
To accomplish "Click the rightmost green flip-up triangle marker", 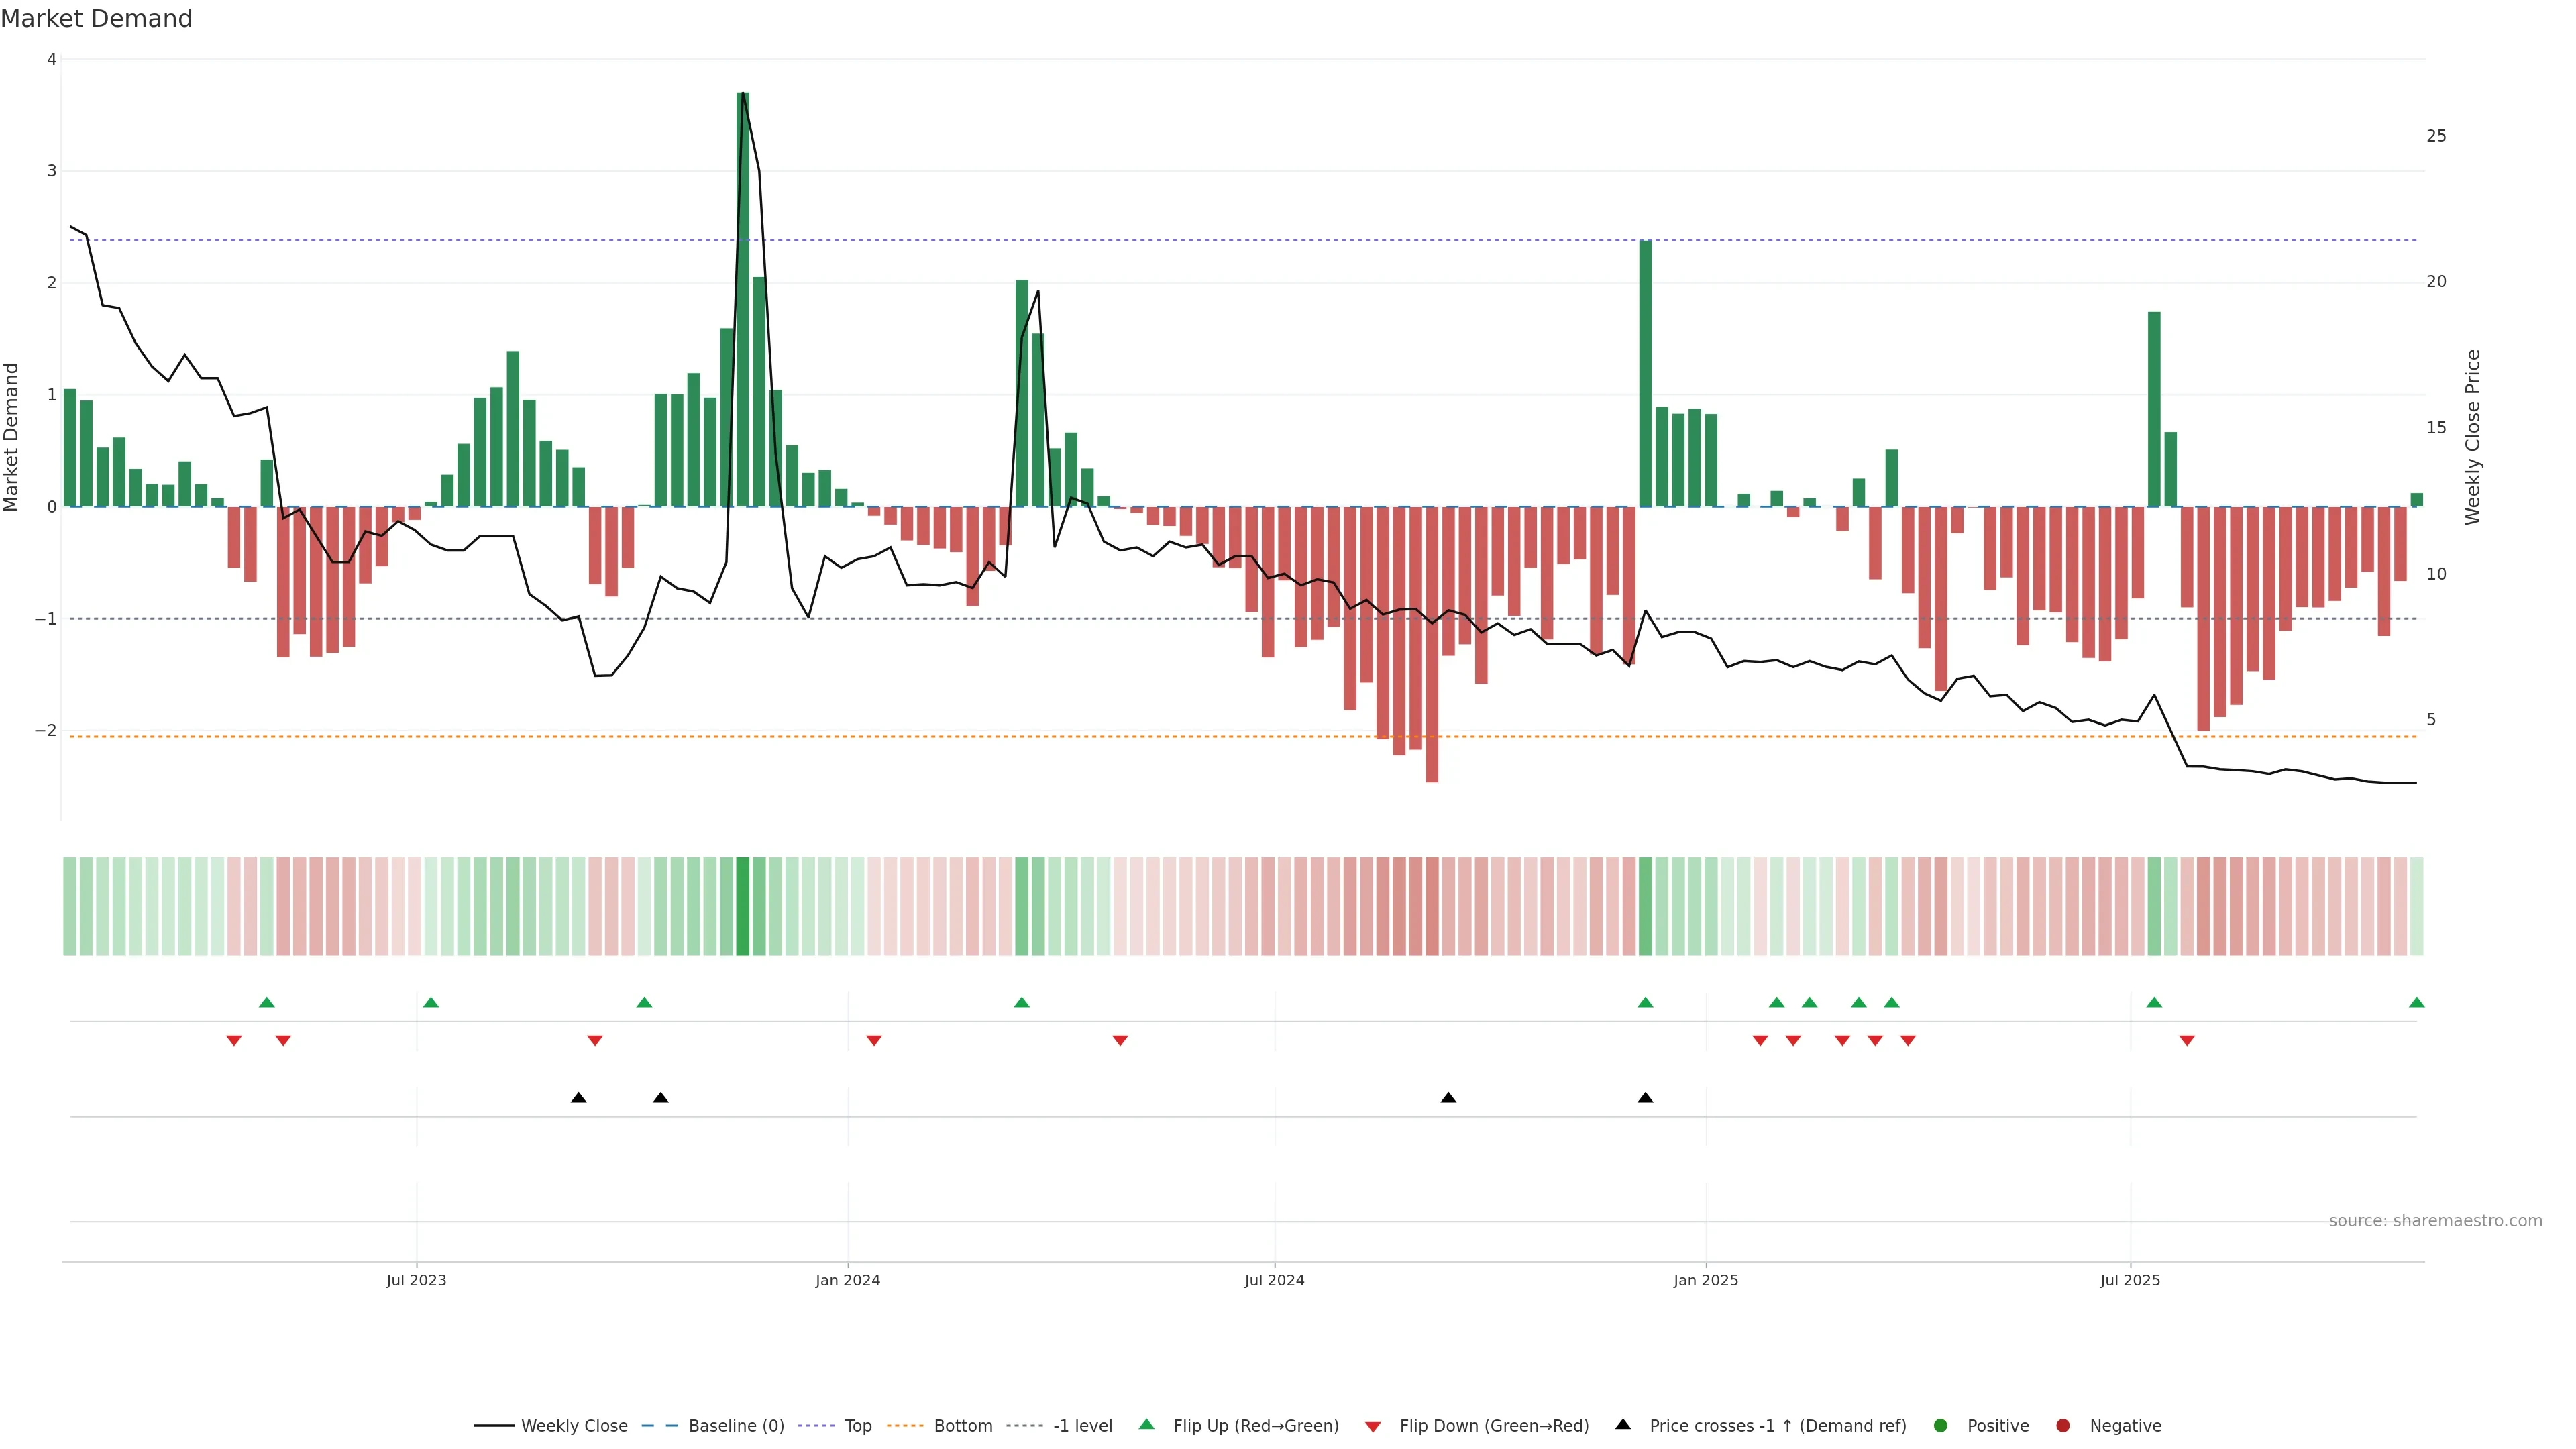I will click(x=2416, y=1002).
